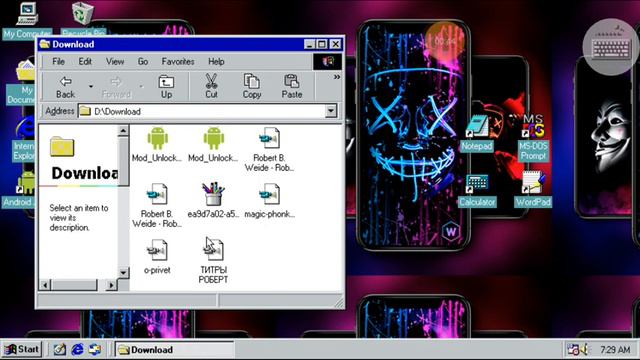
Task: Expand the Address bar dropdown
Action: tap(331, 111)
